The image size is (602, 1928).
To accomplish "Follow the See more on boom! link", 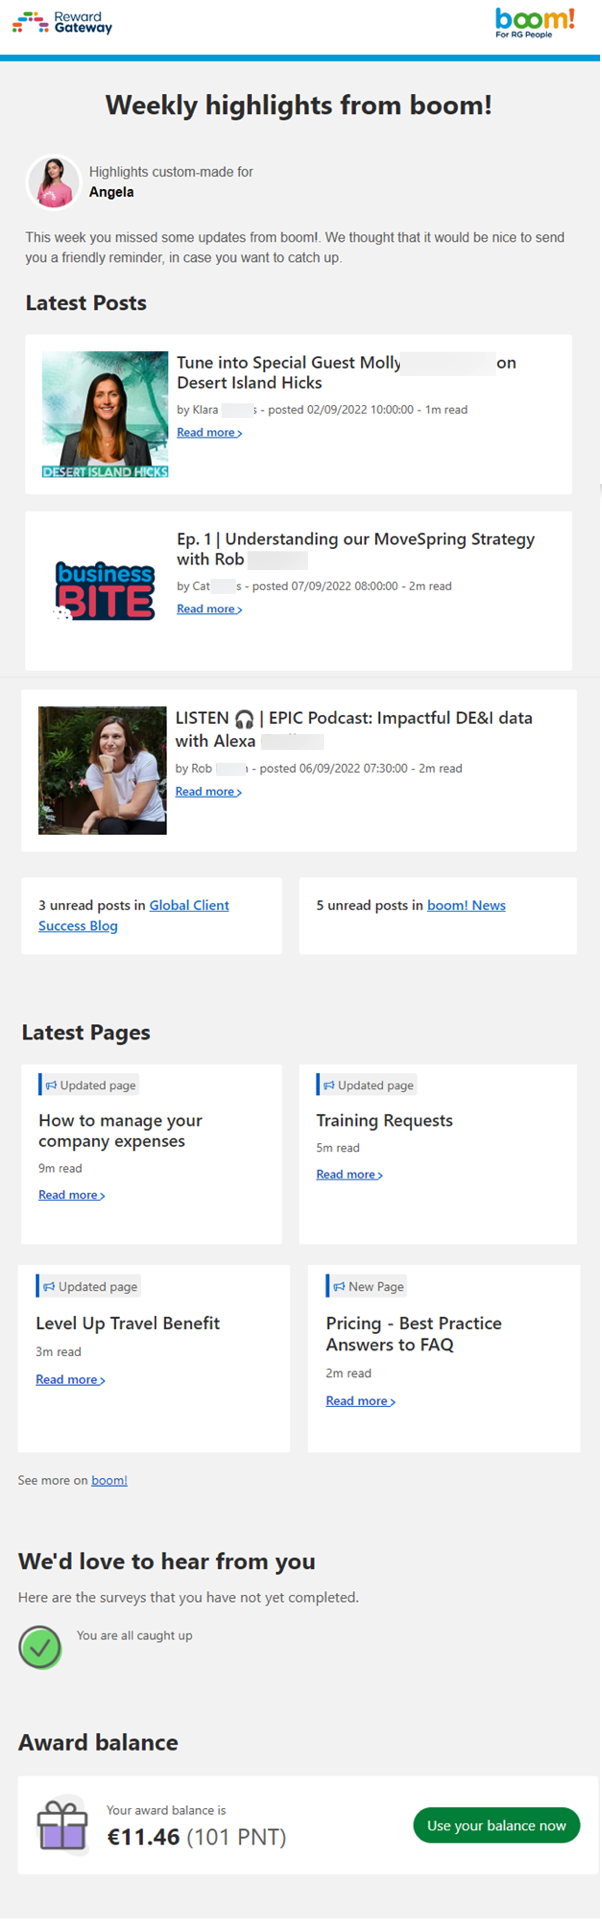I will [x=109, y=1480].
